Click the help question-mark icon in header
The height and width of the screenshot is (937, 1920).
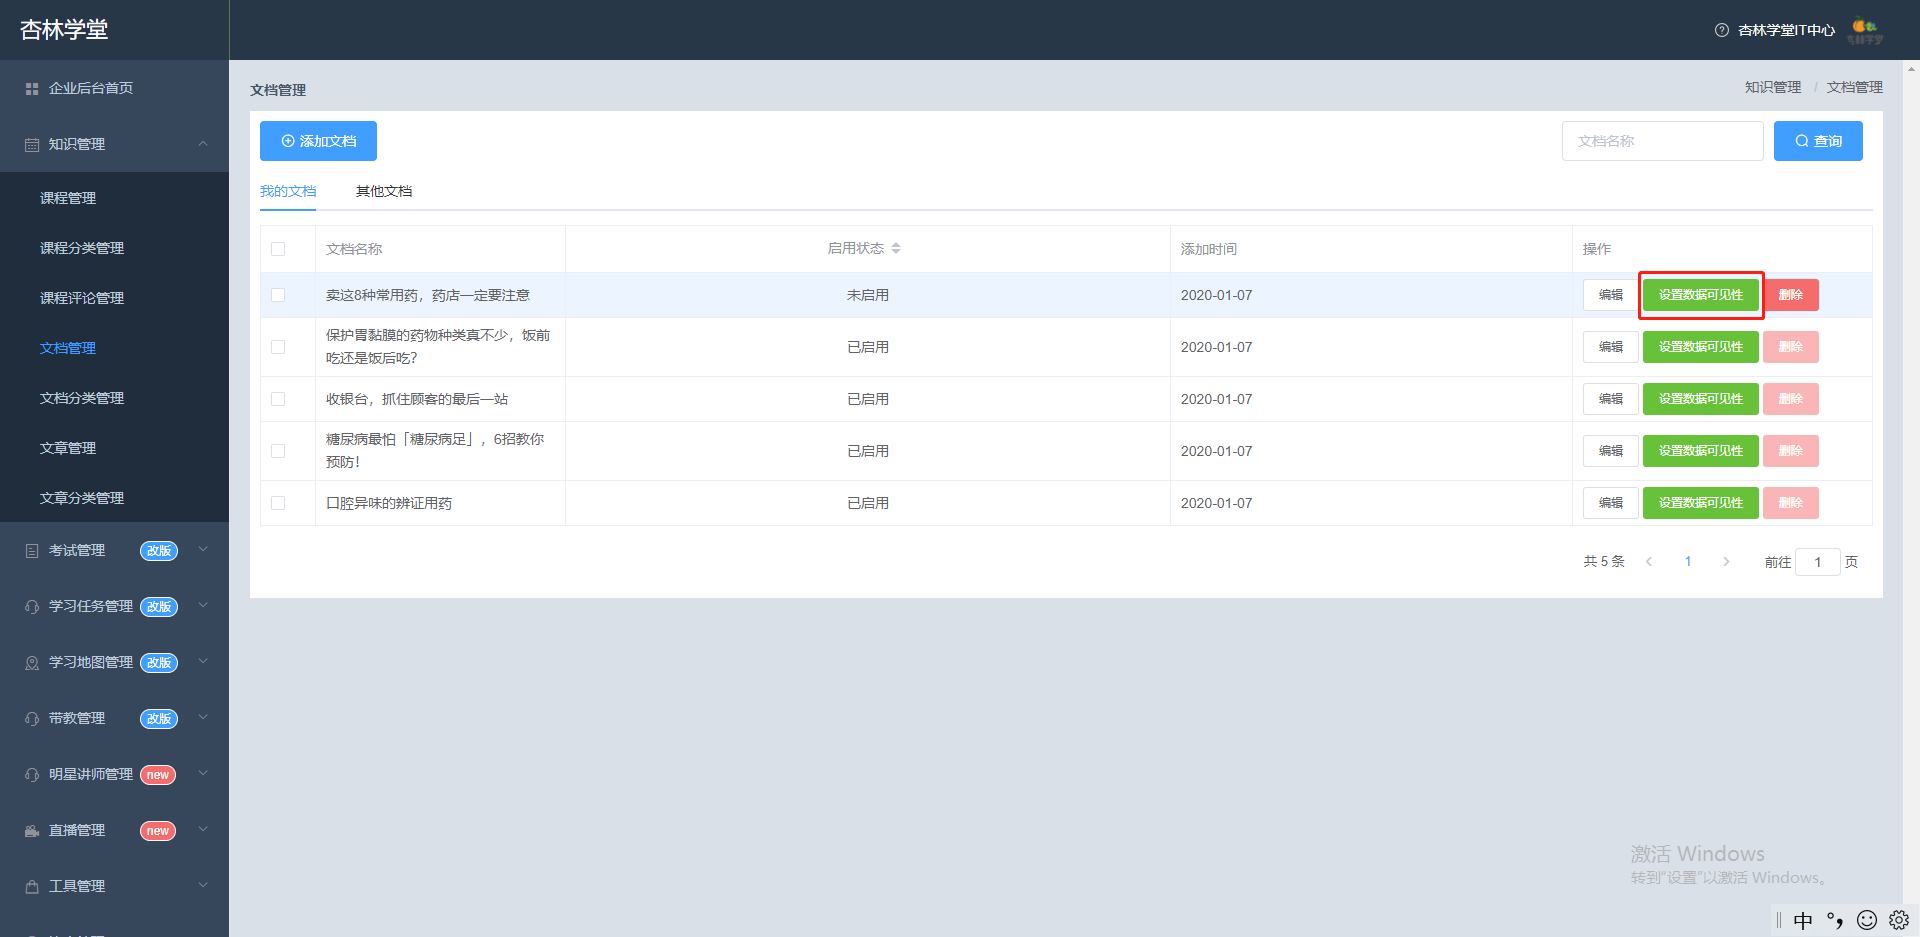[1721, 30]
